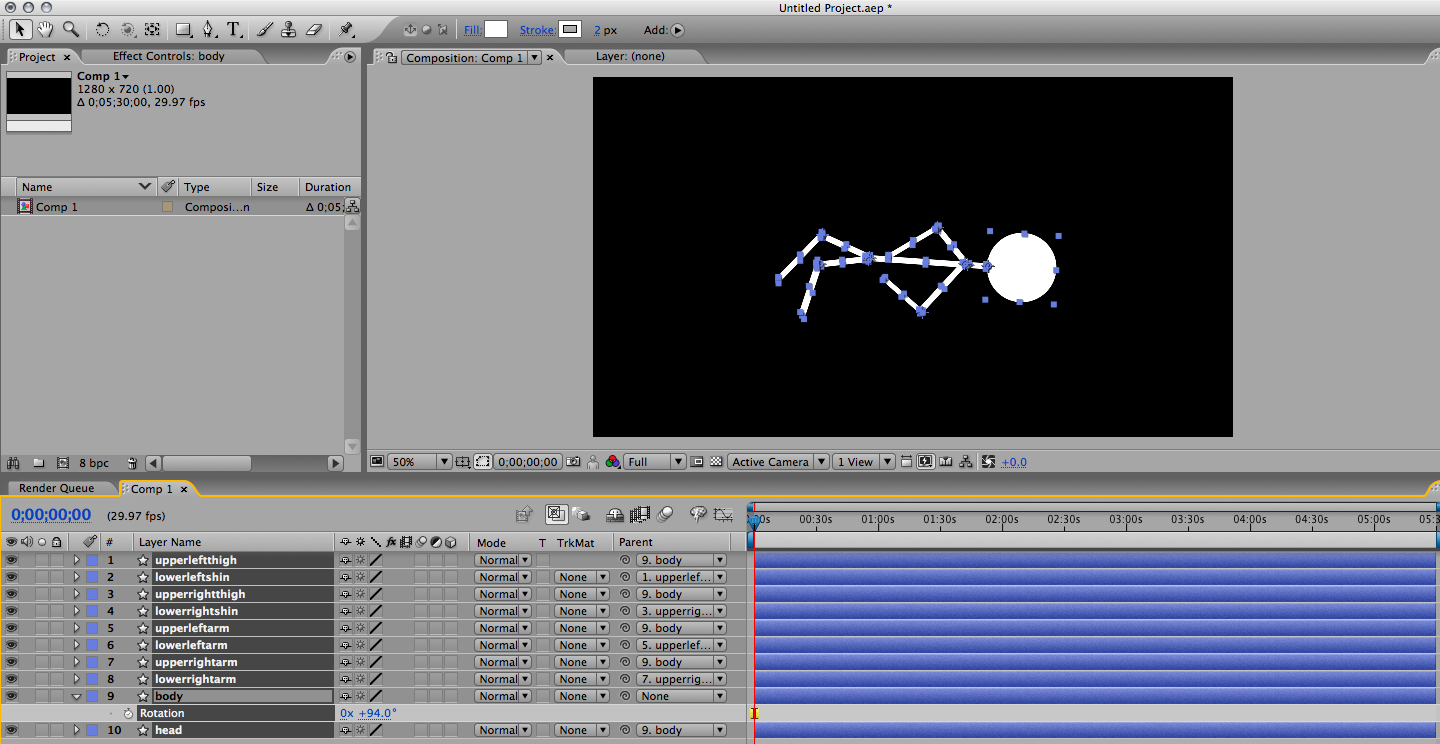1440x744 pixels.
Task: Open the Render Queue tab
Action: tap(57, 488)
